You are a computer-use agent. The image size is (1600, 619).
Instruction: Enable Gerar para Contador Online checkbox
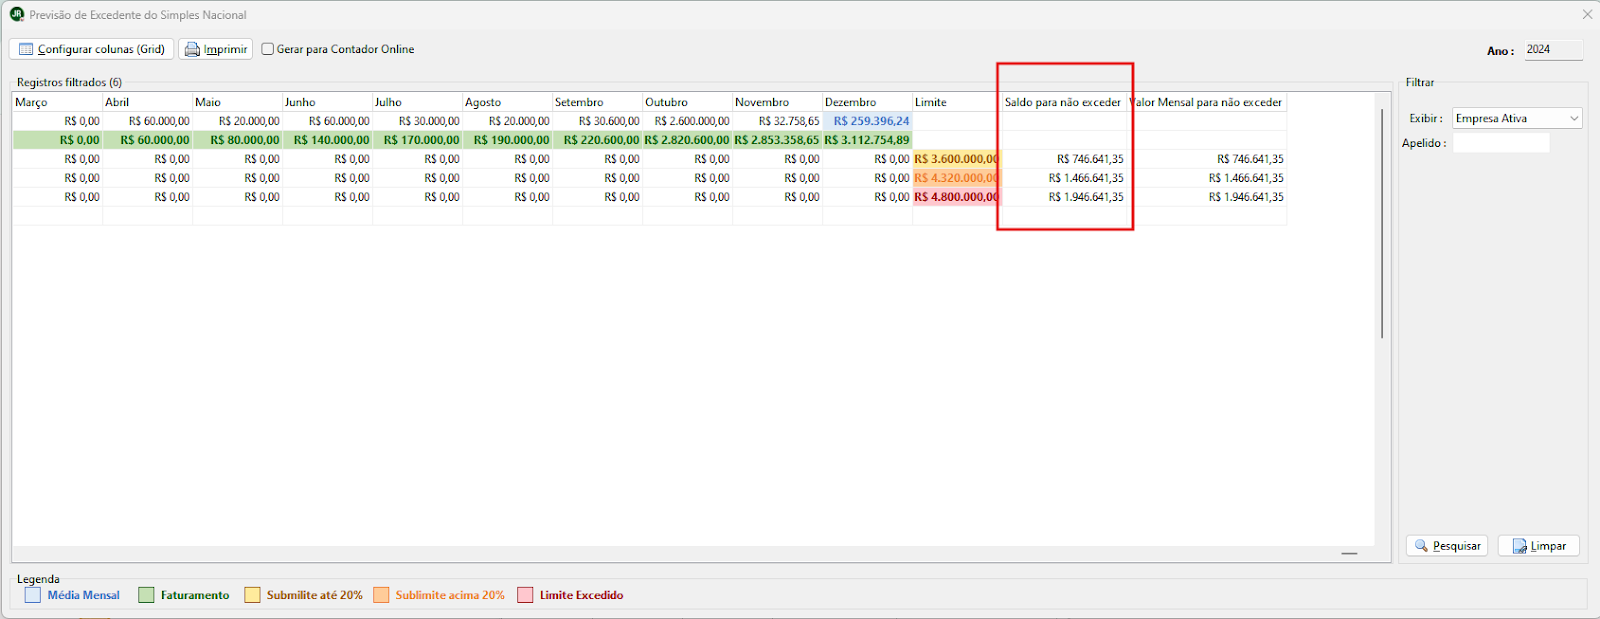pos(268,49)
